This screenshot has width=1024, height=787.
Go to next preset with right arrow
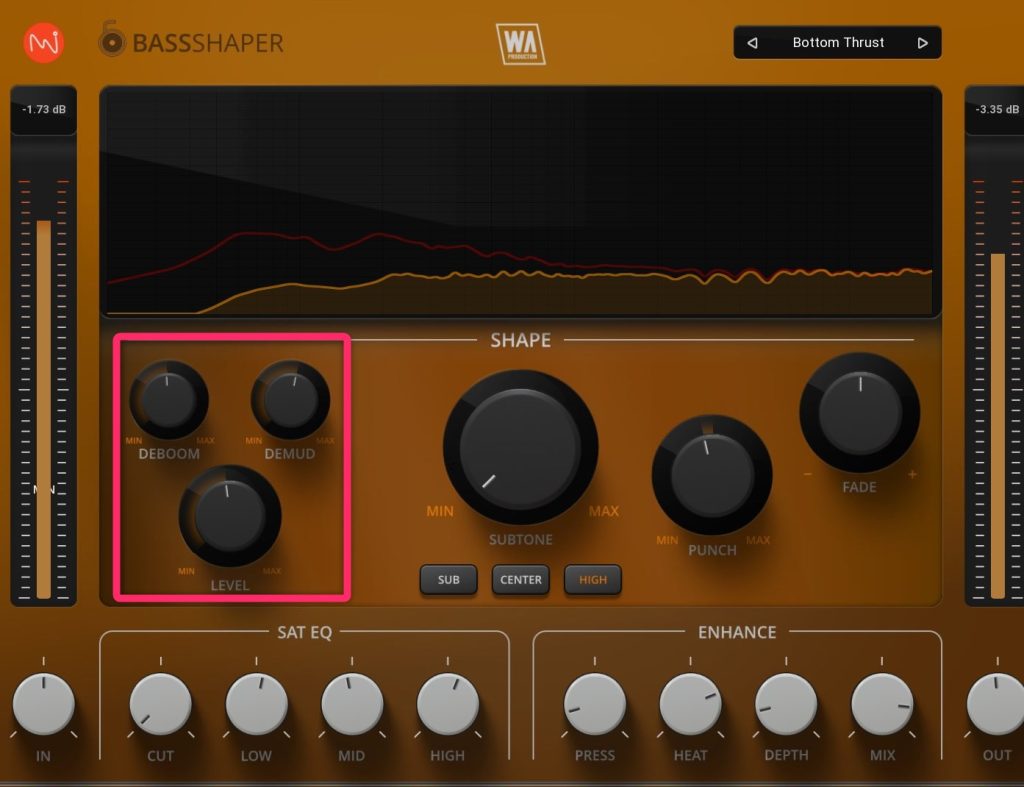[x=922, y=43]
